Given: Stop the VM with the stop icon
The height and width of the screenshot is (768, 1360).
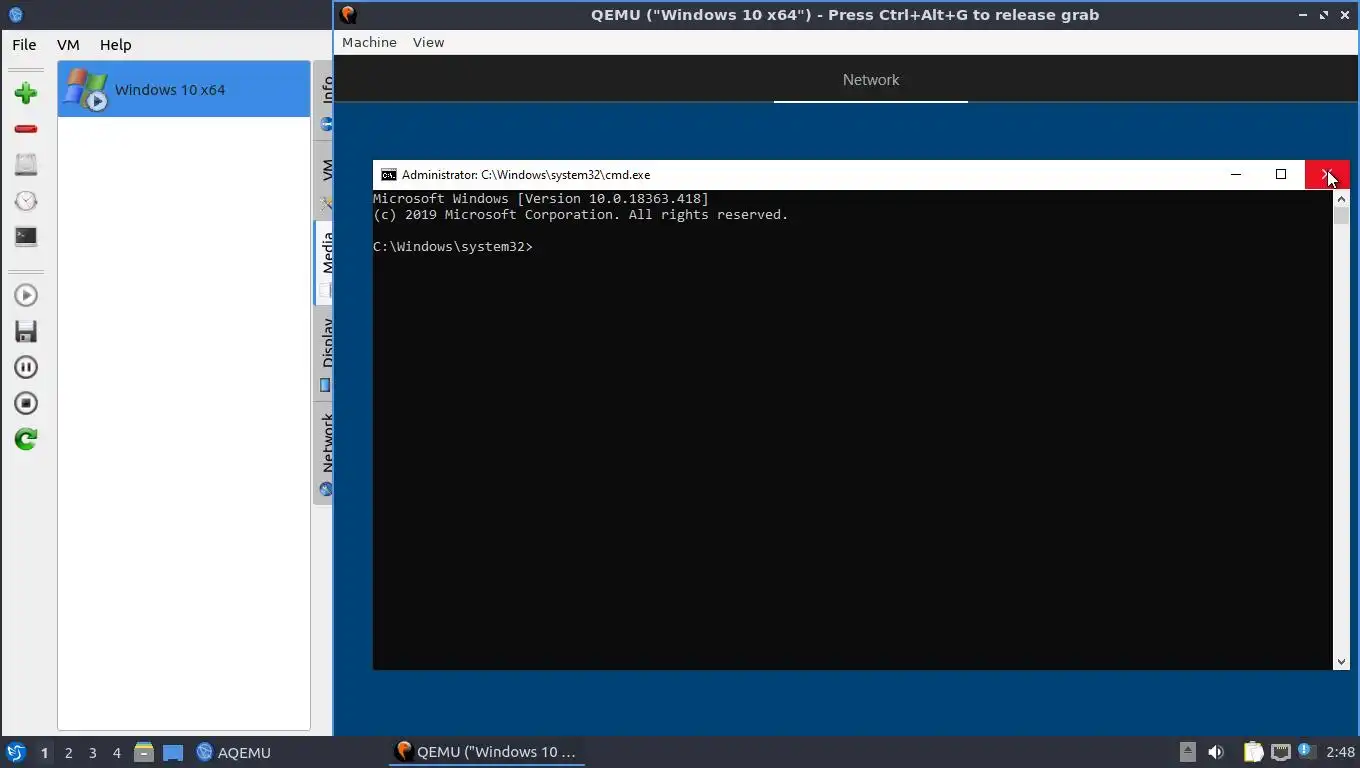Looking at the screenshot, I should (x=26, y=403).
